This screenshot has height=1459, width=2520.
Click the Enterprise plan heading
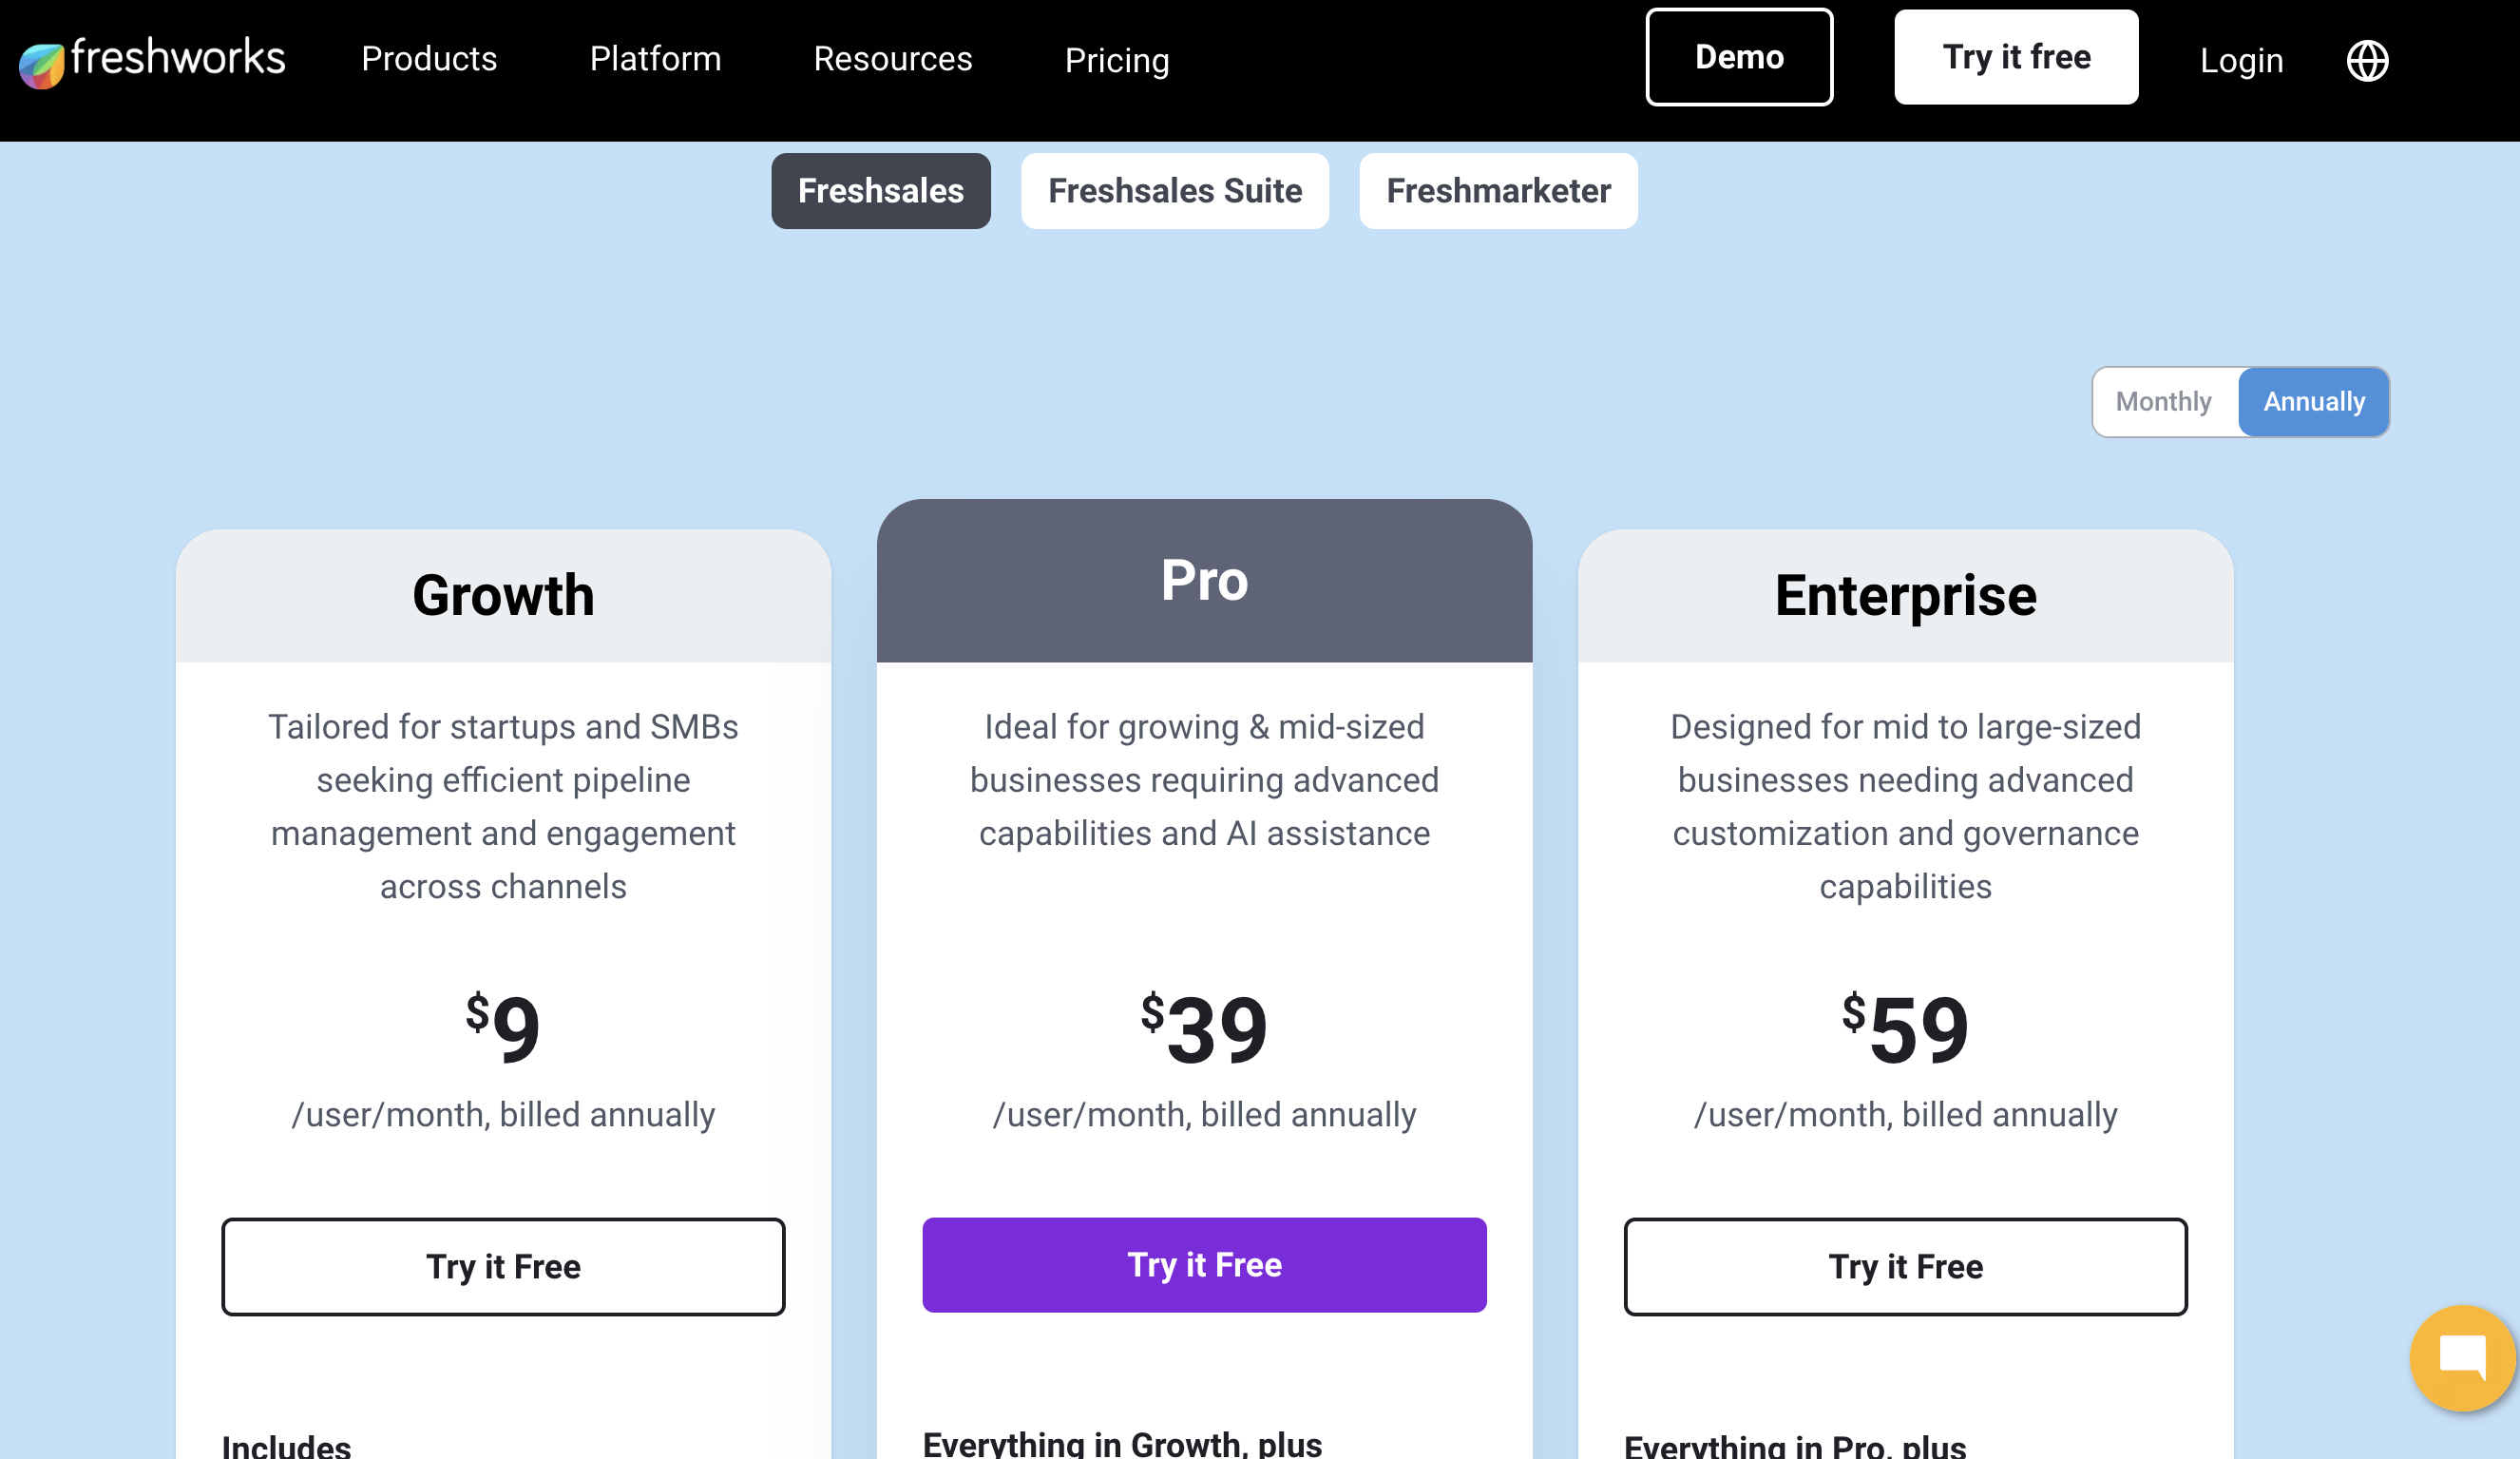point(1905,596)
